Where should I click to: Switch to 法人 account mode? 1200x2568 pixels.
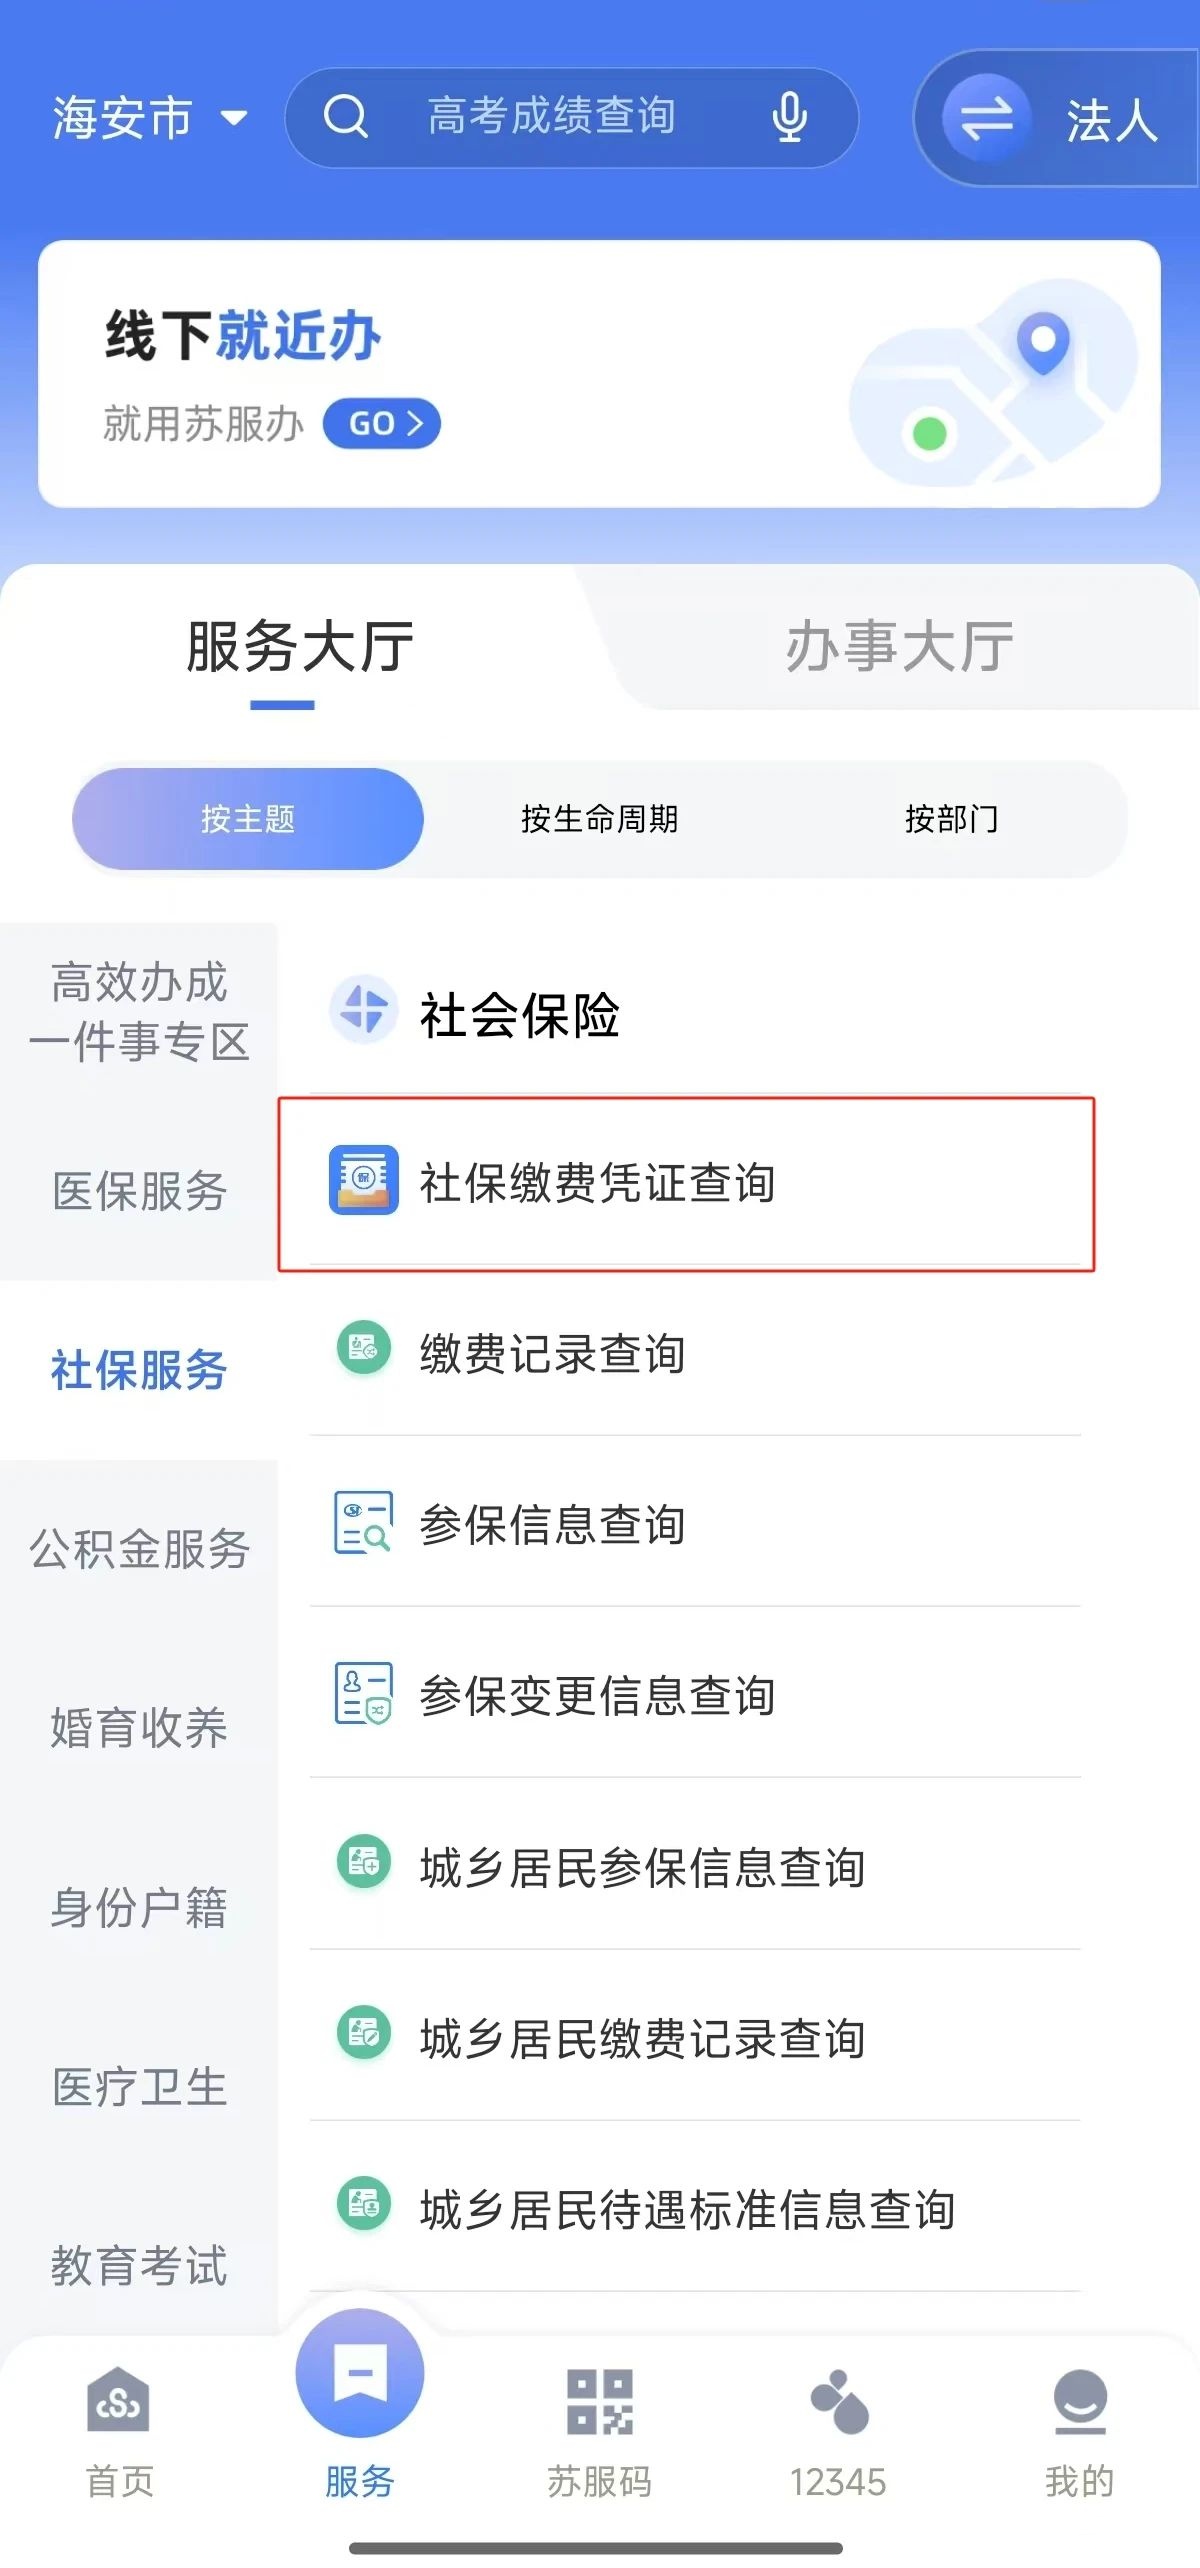pyautogui.click(x=1056, y=118)
